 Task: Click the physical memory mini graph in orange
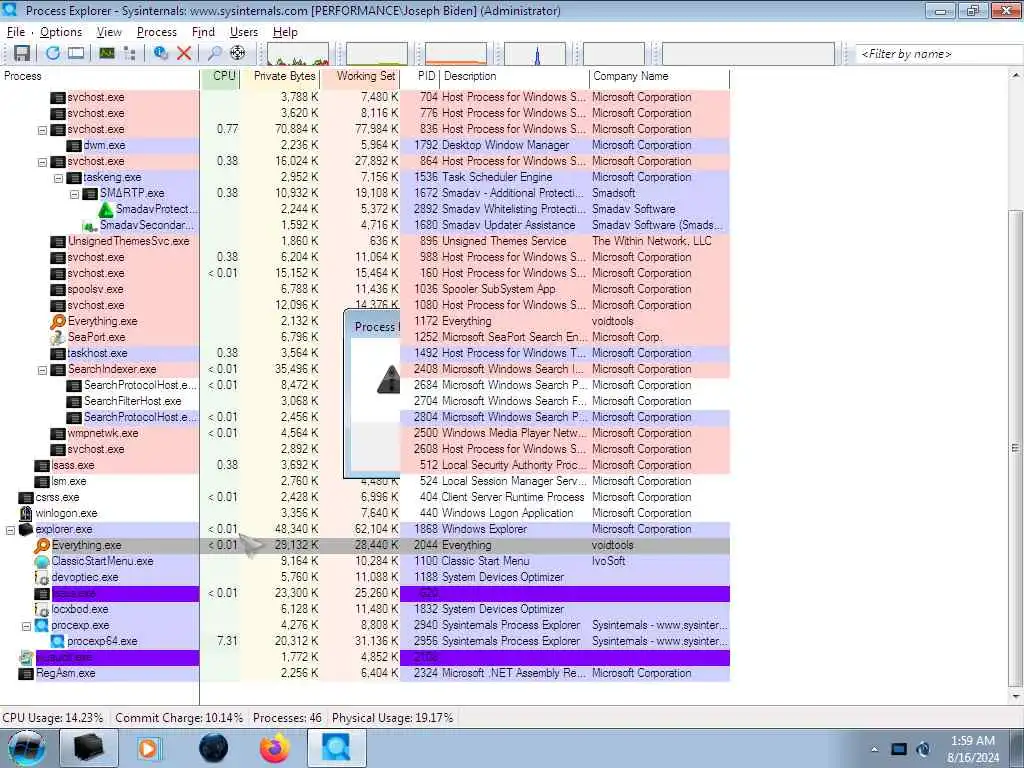(456, 54)
